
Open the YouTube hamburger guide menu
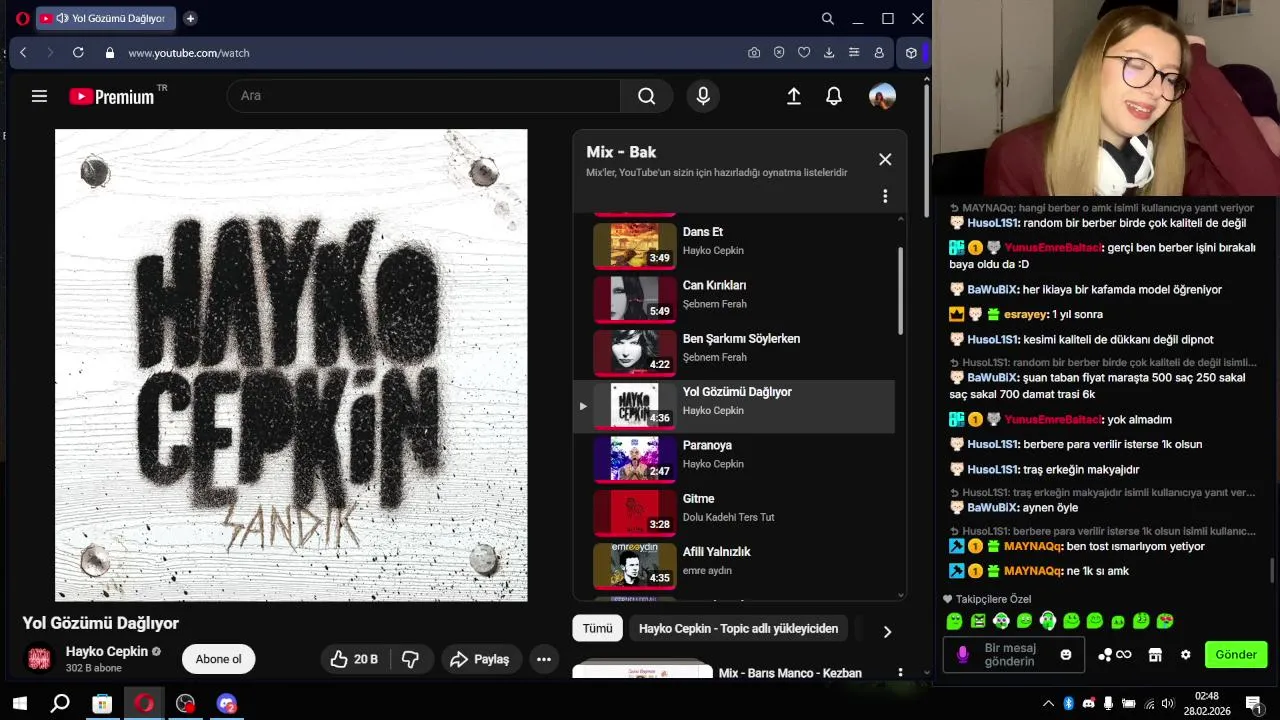[x=39, y=96]
